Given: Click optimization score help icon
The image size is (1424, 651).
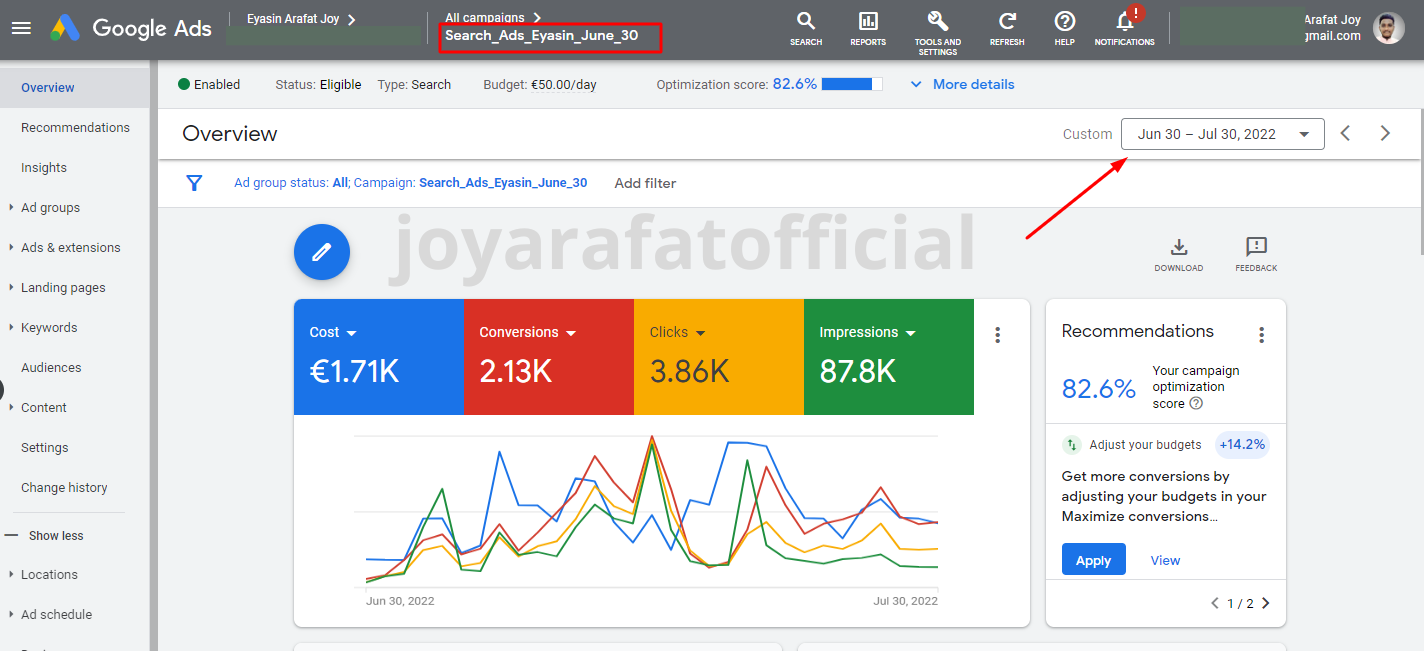Looking at the screenshot, I should [1196, 404].
